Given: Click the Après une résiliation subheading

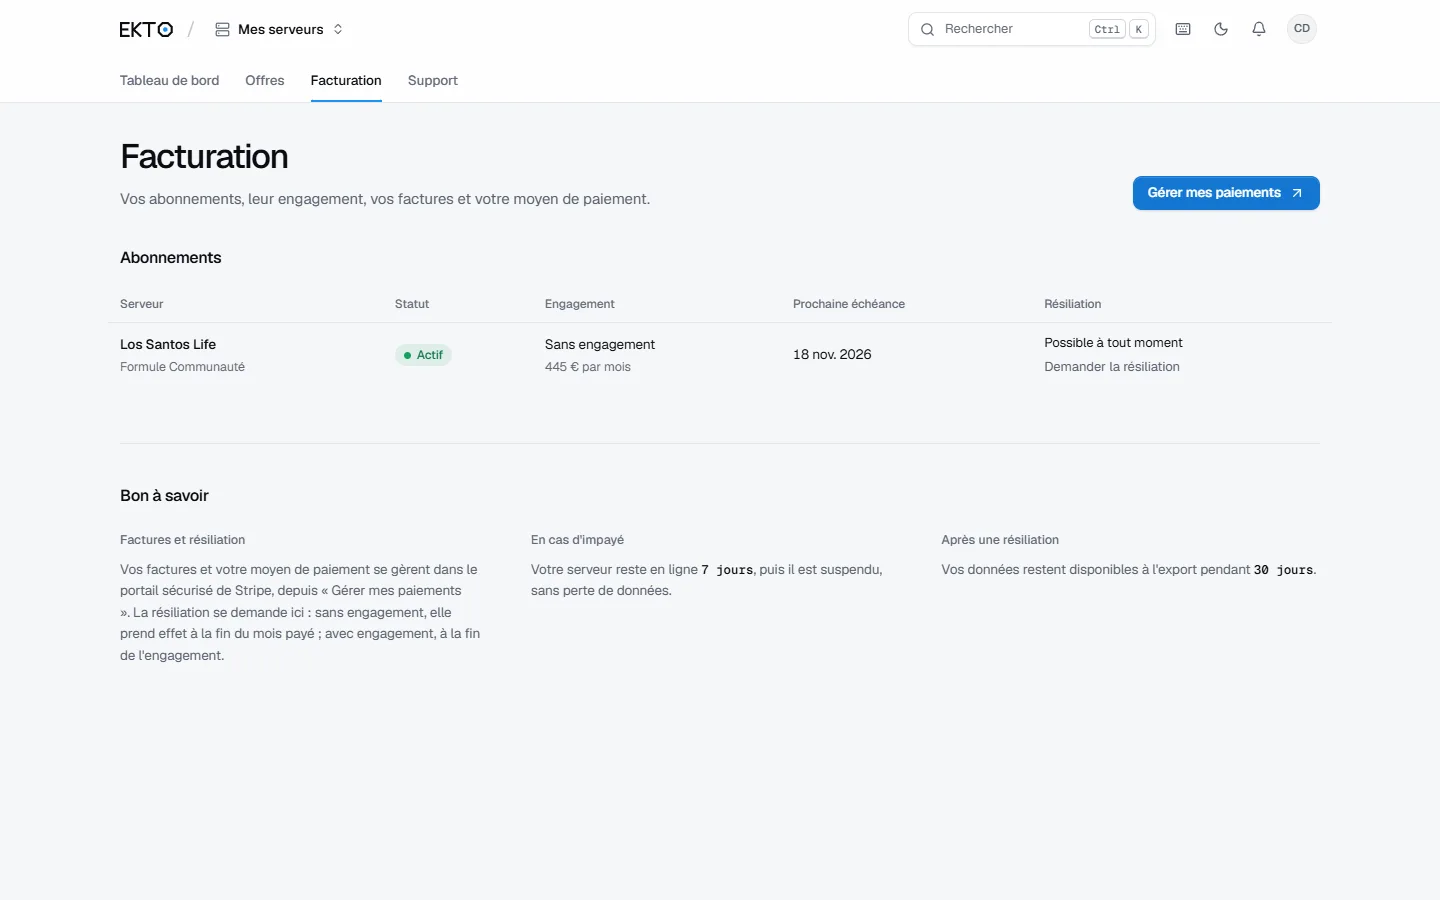Looking at the screenshot, I should tap(1000, 540).
